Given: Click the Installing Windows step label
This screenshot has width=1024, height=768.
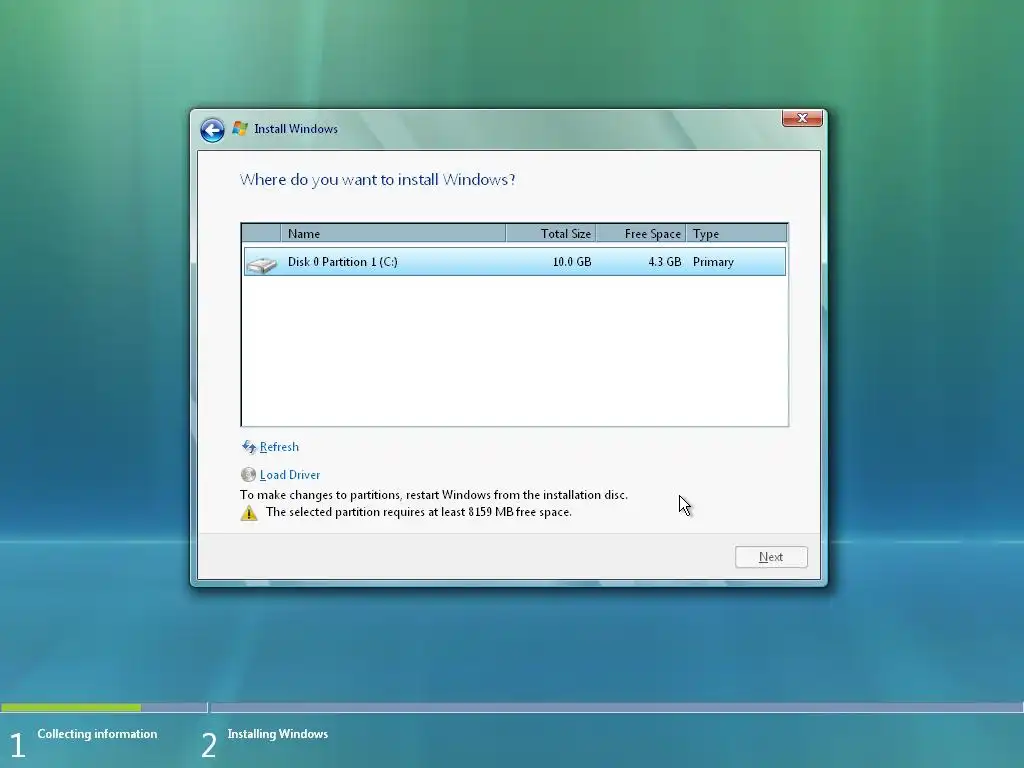Looking at the screenshot, I should pyautogui.click(x=278, y=734).
